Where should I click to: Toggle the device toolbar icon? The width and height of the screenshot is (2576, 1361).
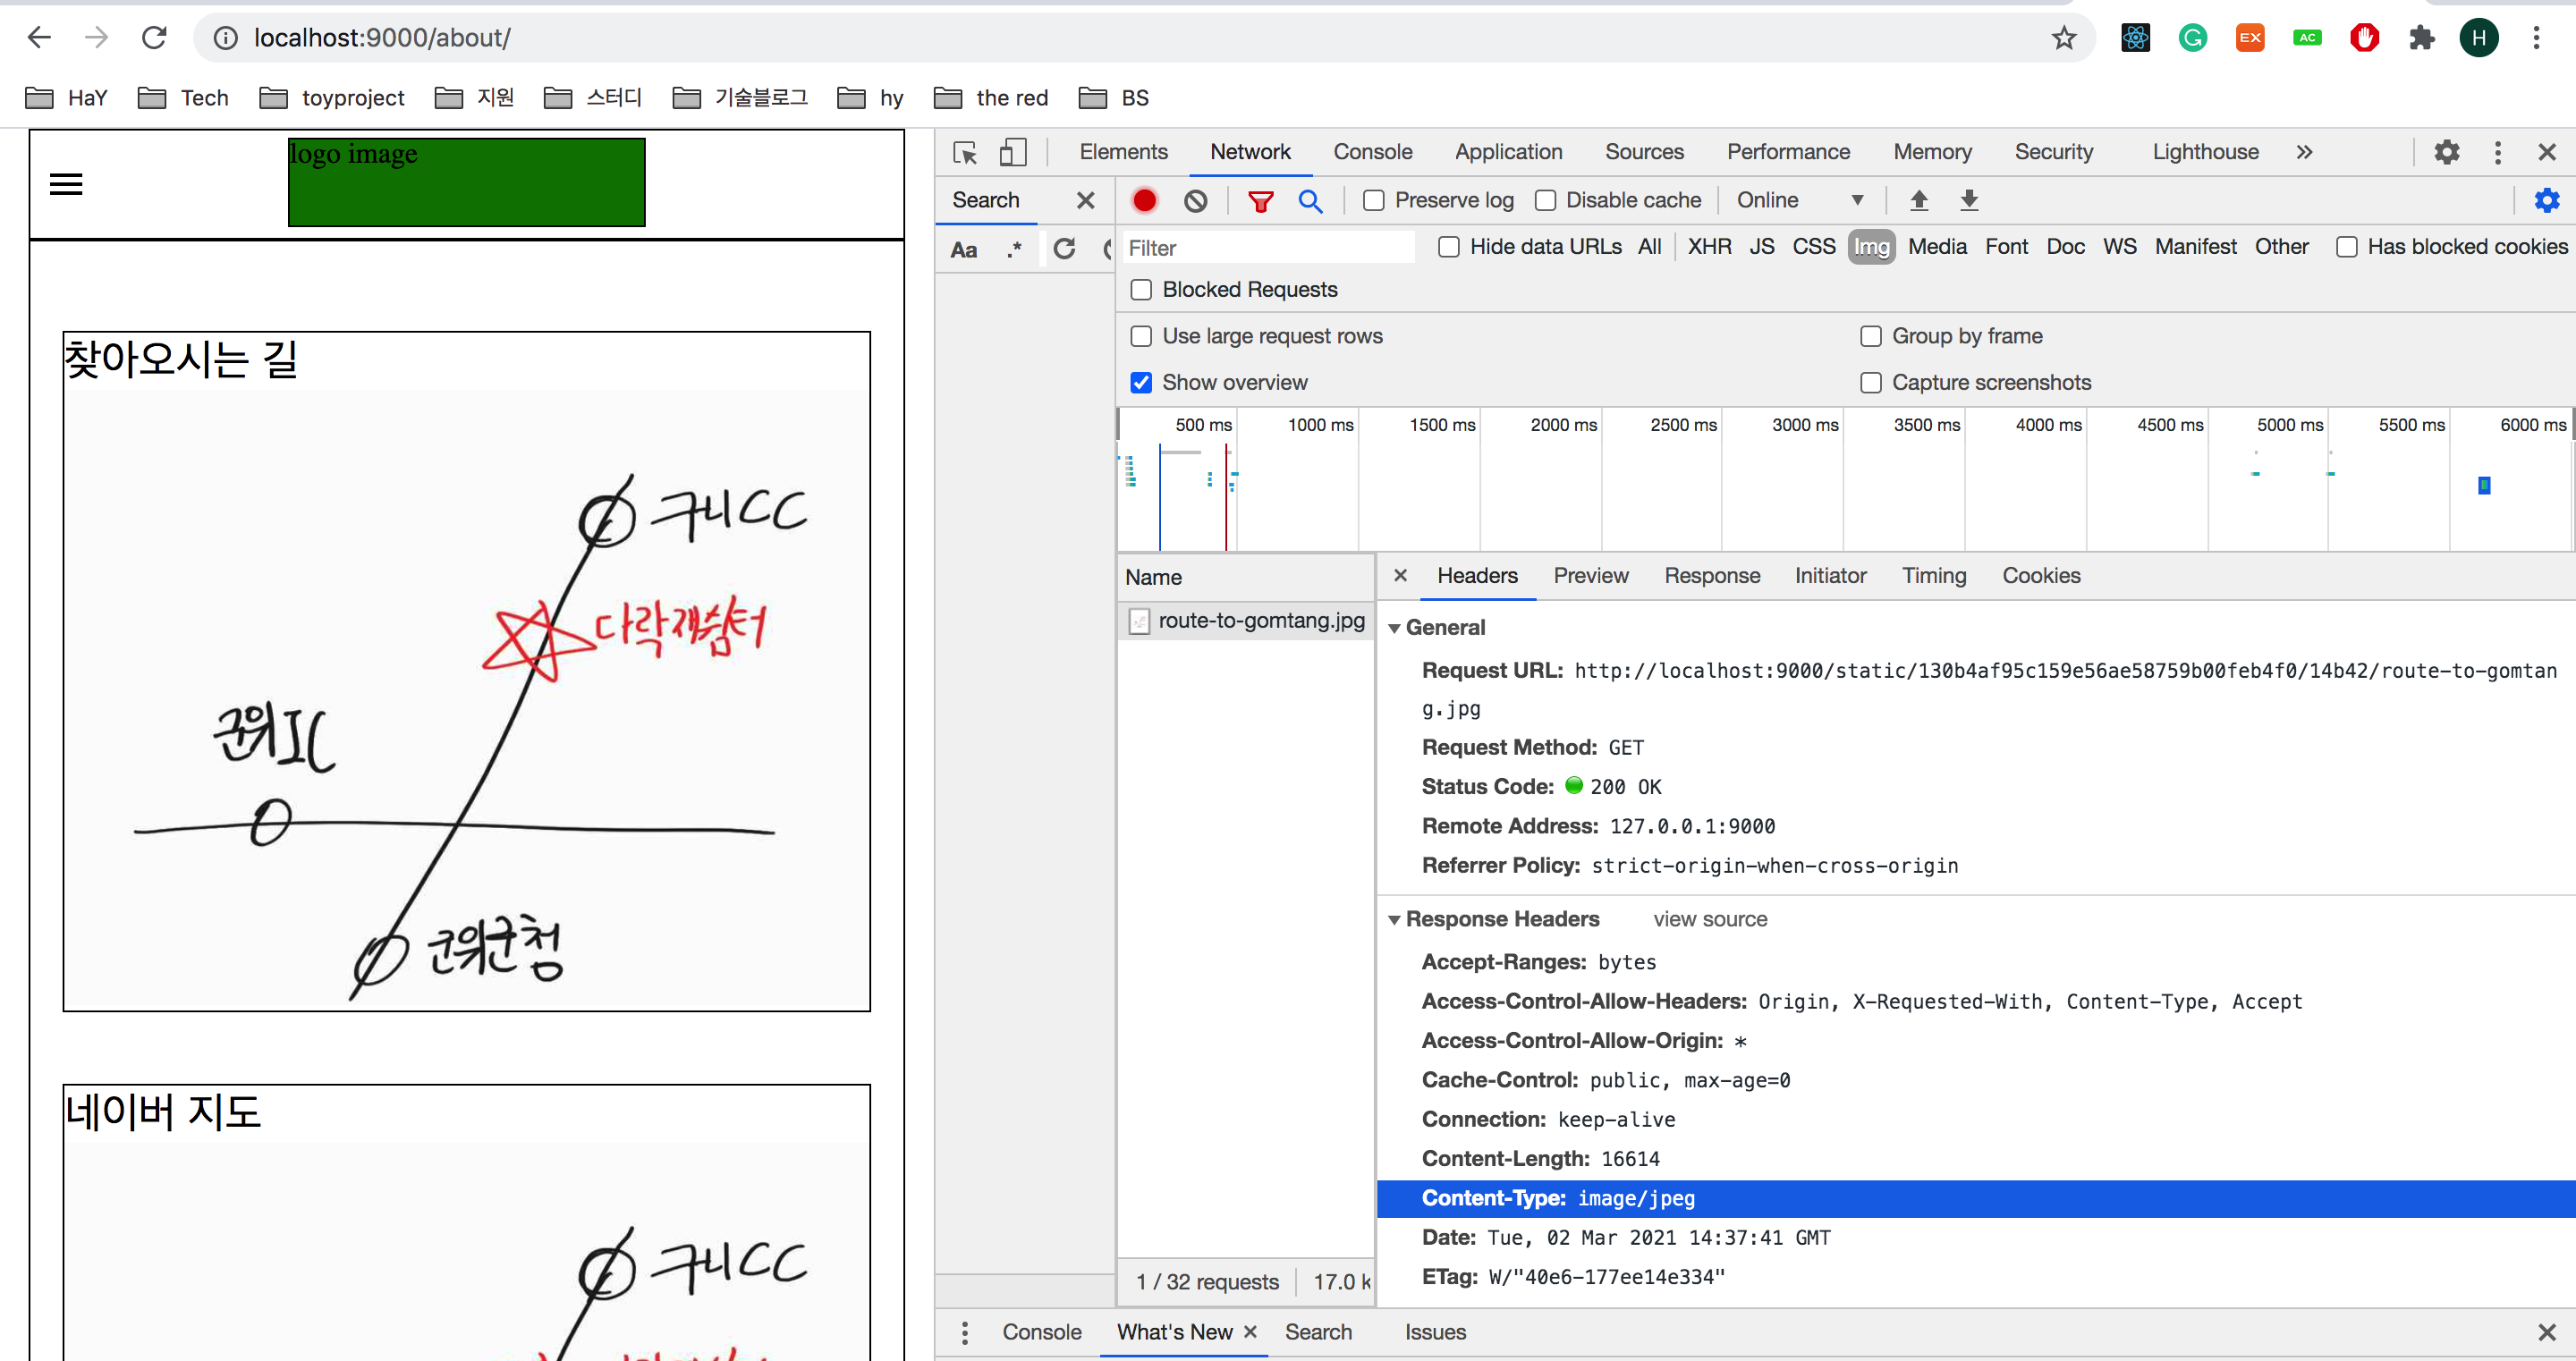tap(1012, 152)
